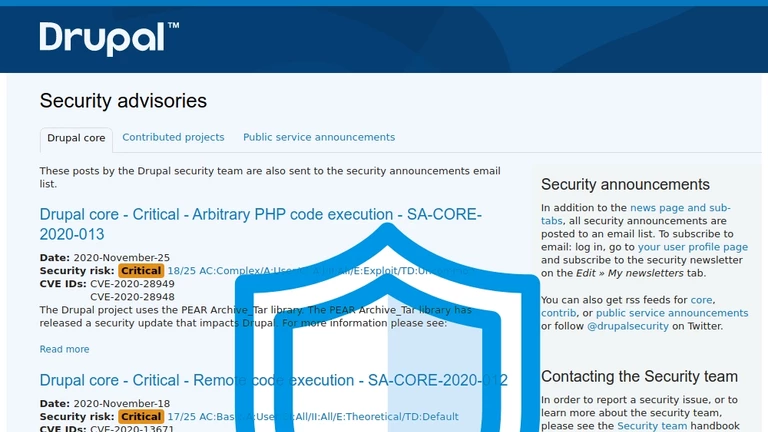768x432 pixels.
Task: Open Public service announcements tab
Action: coord(319,137)
